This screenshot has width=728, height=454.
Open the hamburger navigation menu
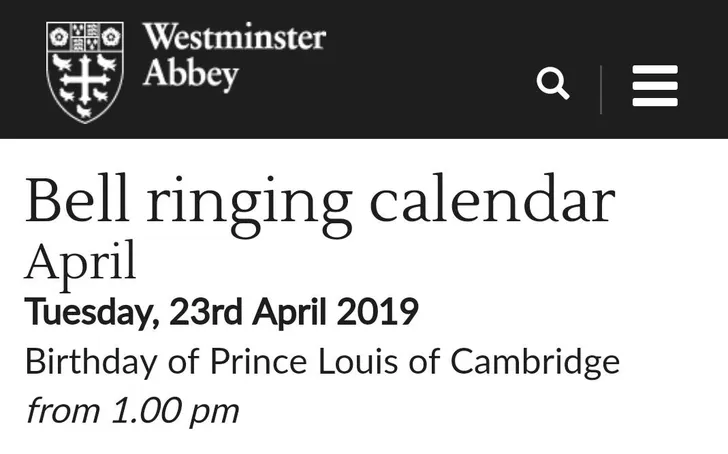[x=655, y=86]
